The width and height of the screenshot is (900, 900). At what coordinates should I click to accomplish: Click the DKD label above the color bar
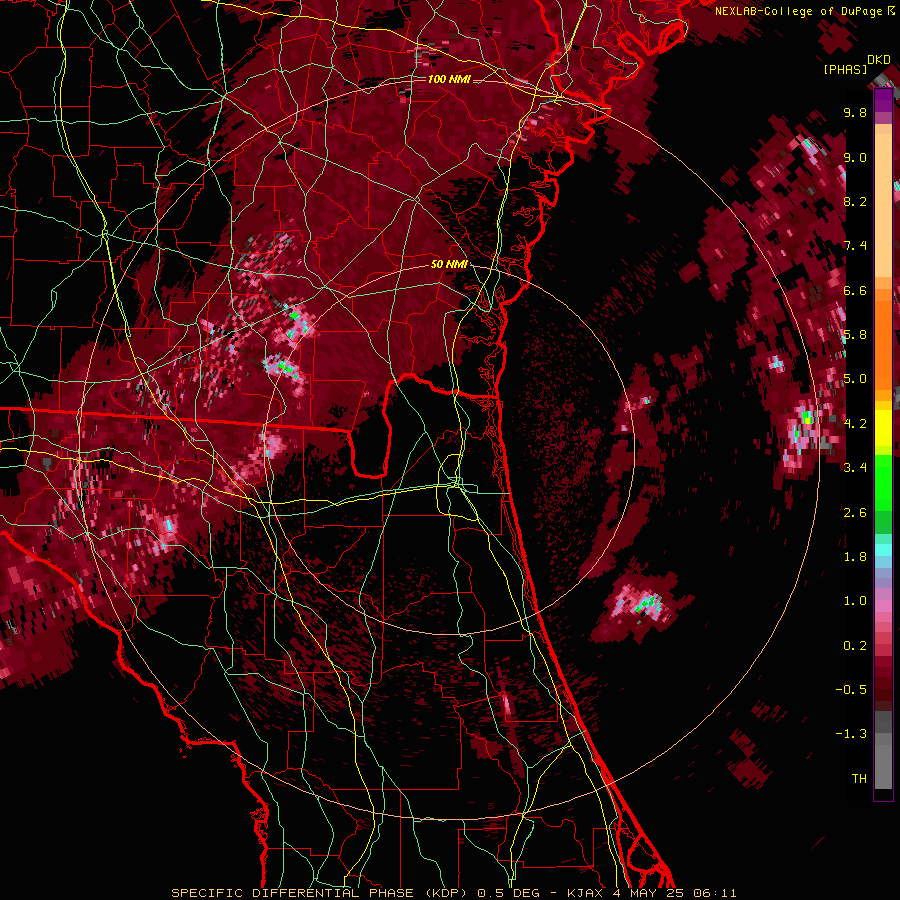click(879, 60)
